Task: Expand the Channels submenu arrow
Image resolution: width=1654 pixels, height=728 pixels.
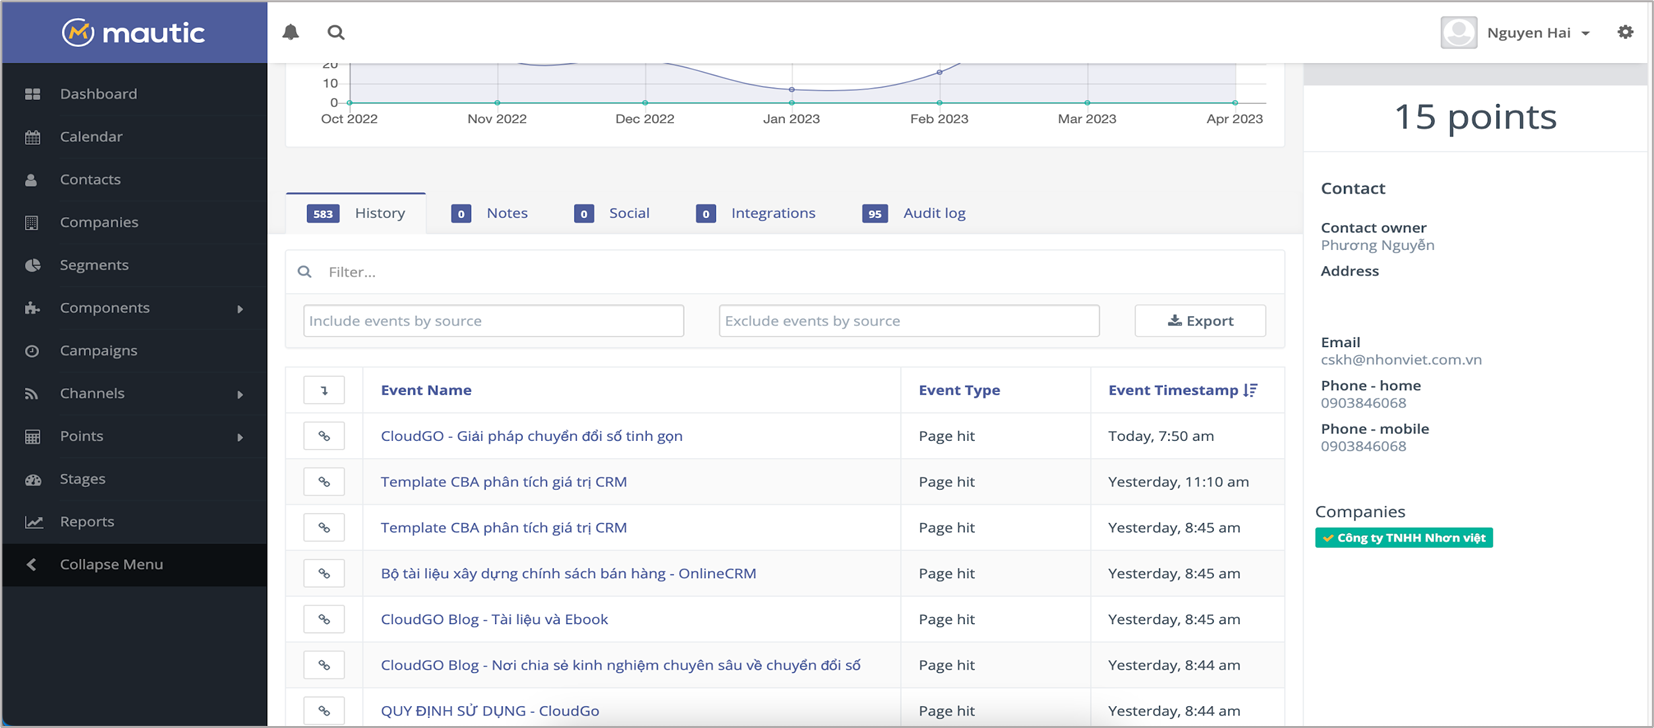Action: (240, 394)
